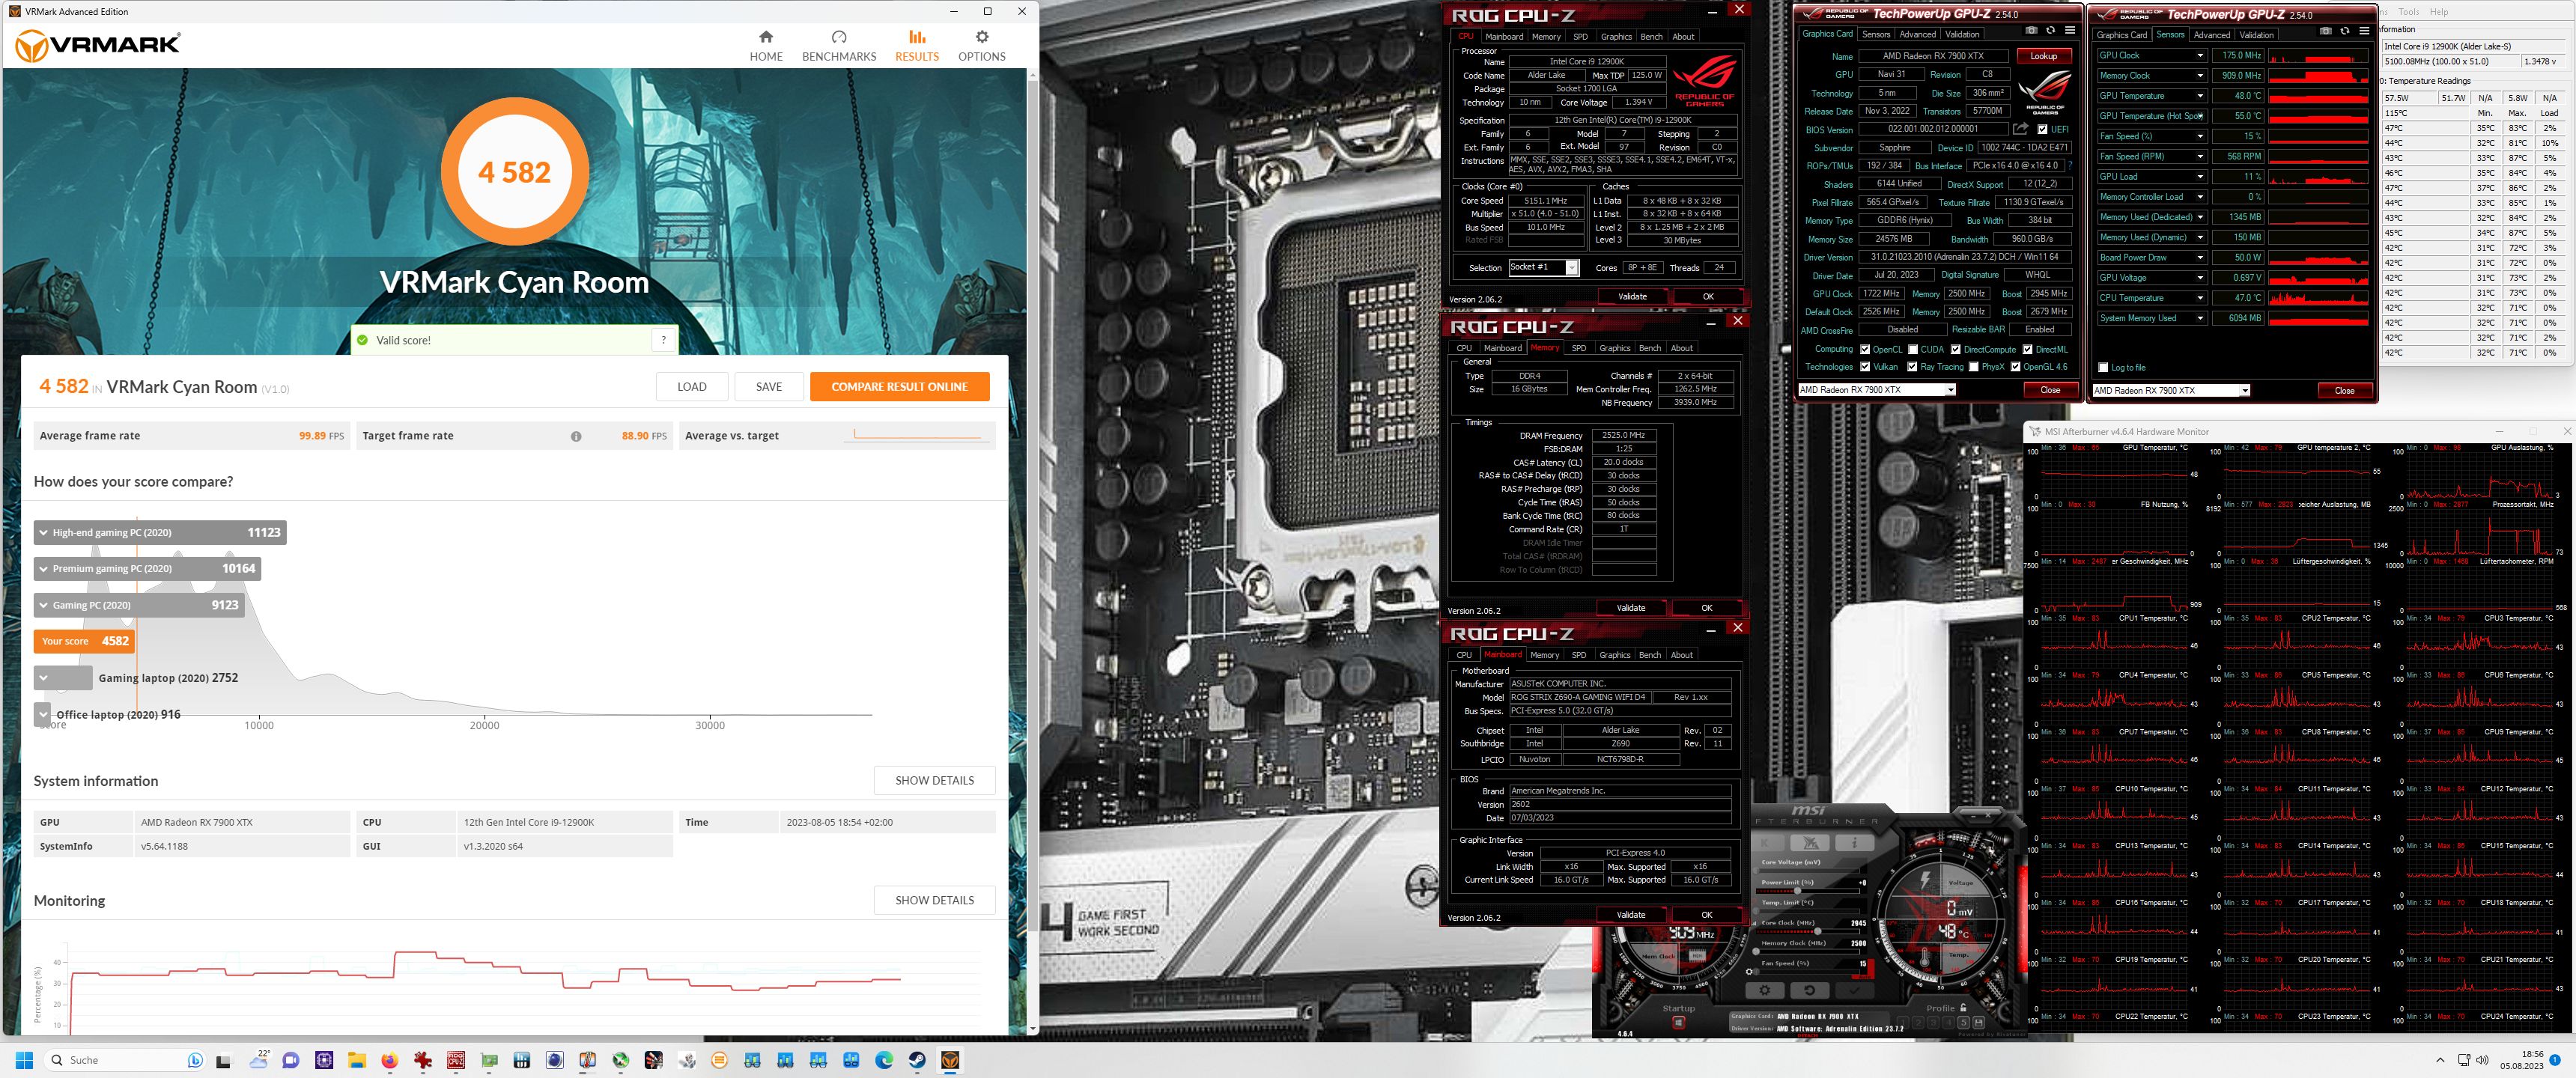
Task: Click the Afterburner Kombustor airplane icon
Action: pos(1810,843)
